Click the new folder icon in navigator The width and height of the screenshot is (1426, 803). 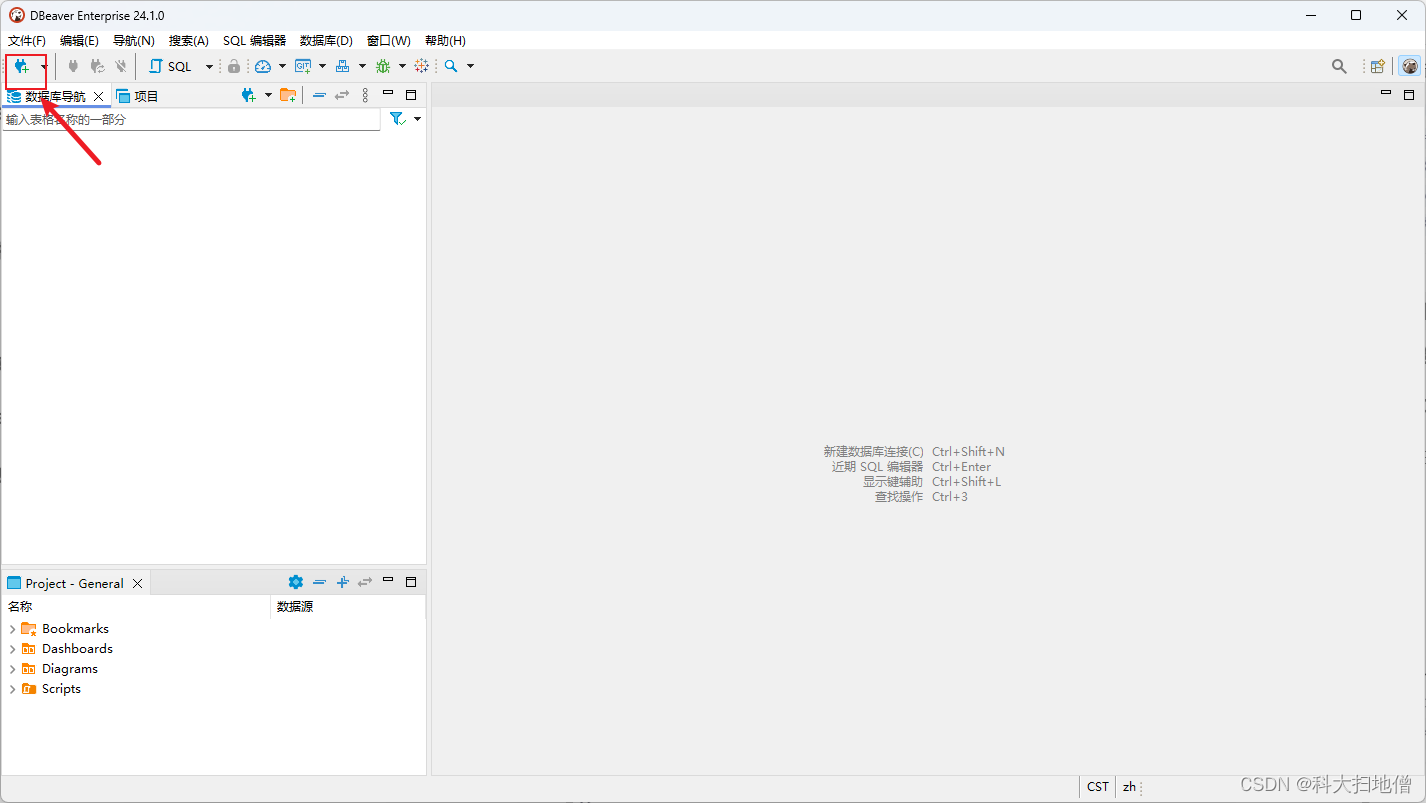point(287,95)
